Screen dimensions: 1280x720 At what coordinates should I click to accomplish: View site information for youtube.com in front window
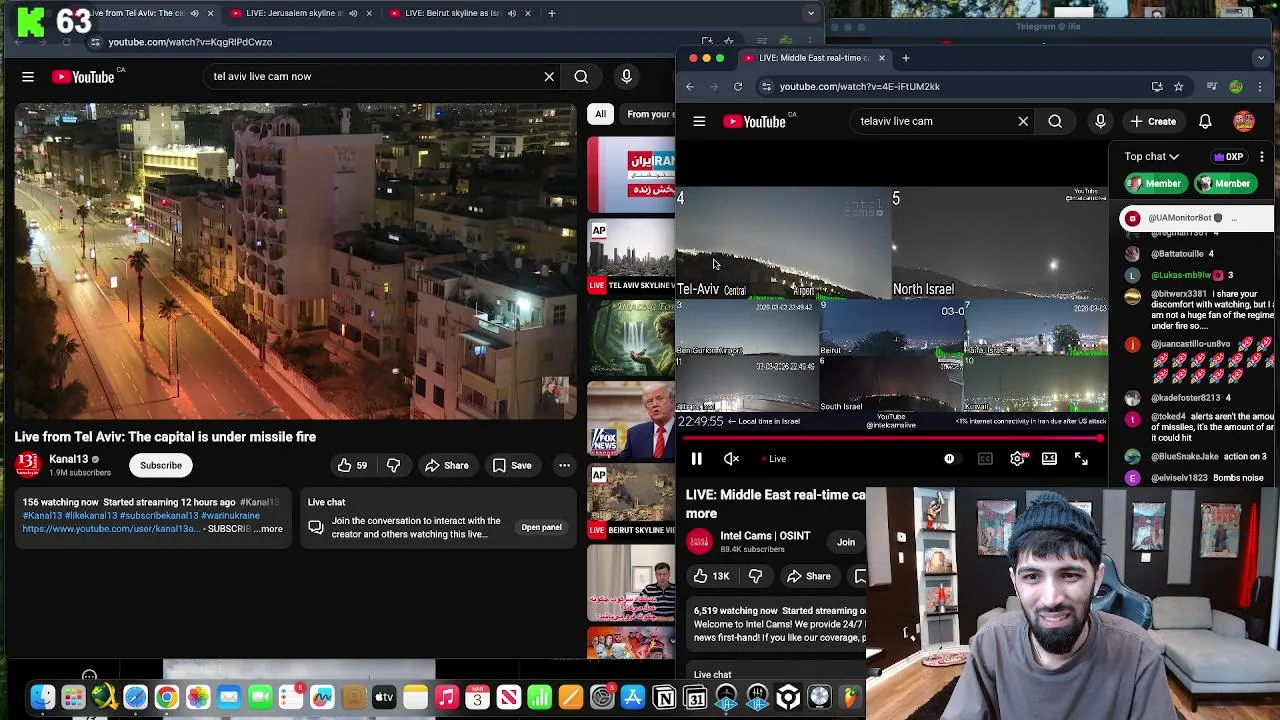[767, 86]
